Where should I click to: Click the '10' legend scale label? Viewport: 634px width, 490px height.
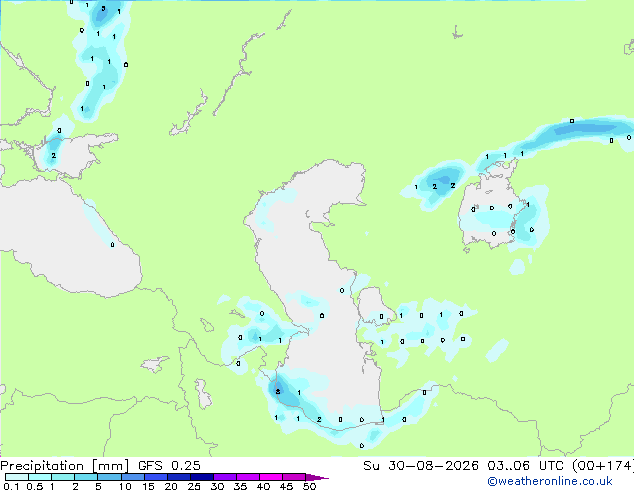125,486
